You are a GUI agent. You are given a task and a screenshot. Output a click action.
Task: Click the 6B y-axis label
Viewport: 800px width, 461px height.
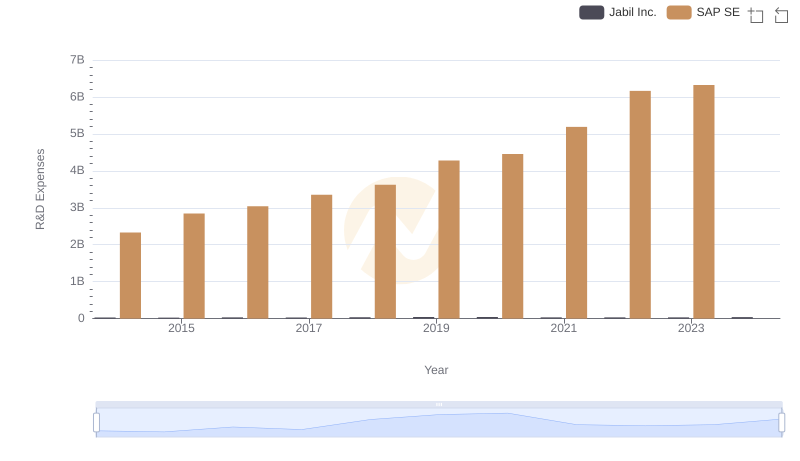77,97
